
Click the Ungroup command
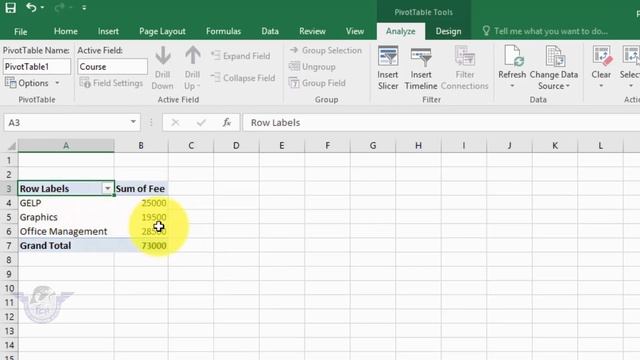[x=312, y=67]
